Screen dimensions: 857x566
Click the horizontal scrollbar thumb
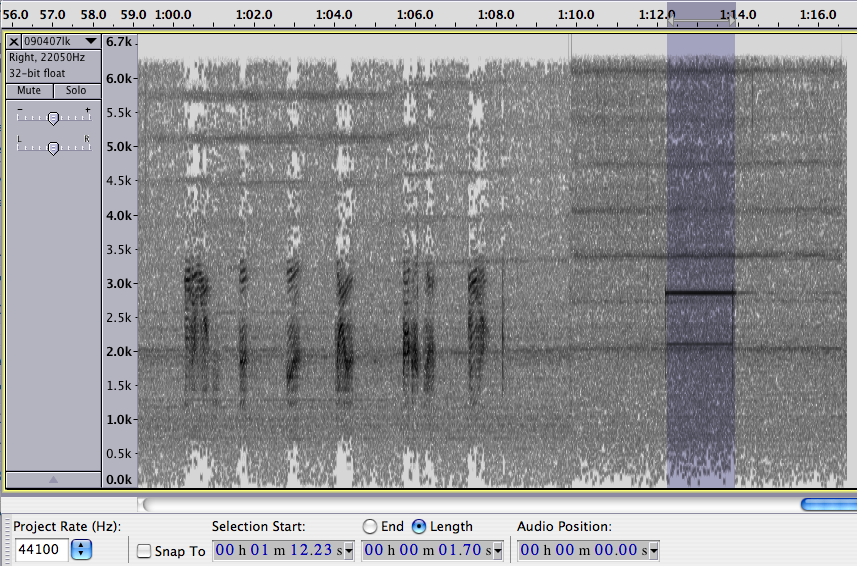pyautogui.click(x=828, y=504)
